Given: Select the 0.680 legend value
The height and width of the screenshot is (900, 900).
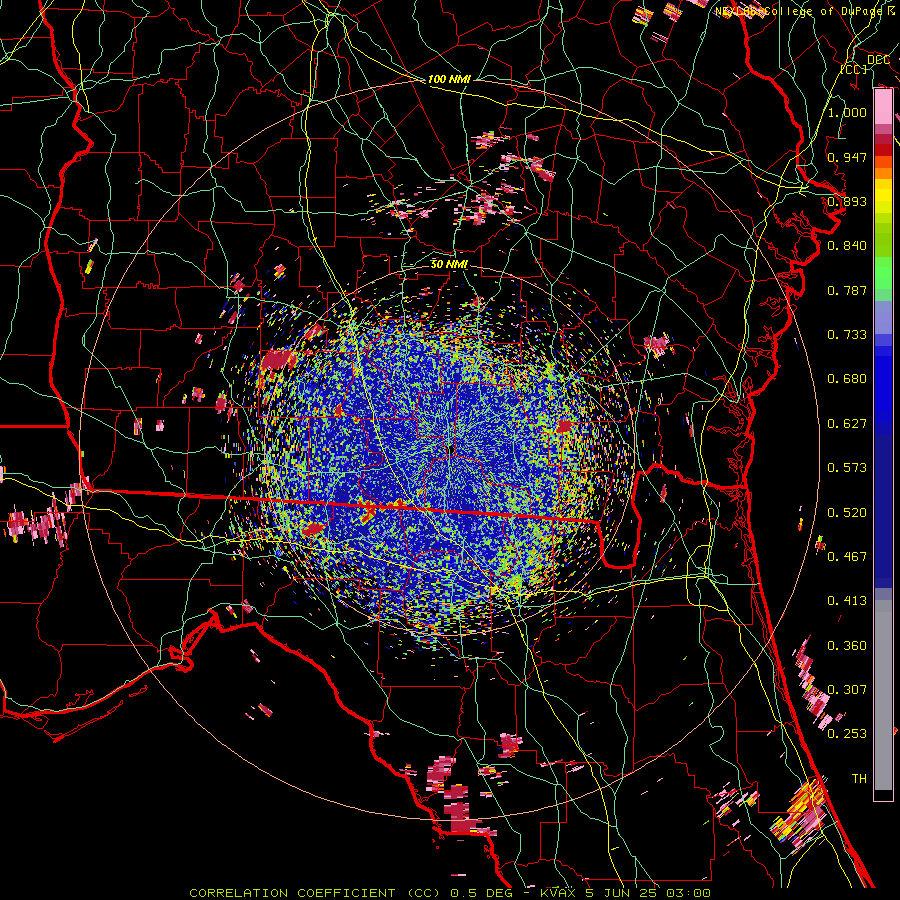Looking at the screenshot, I should coord(847,379).
